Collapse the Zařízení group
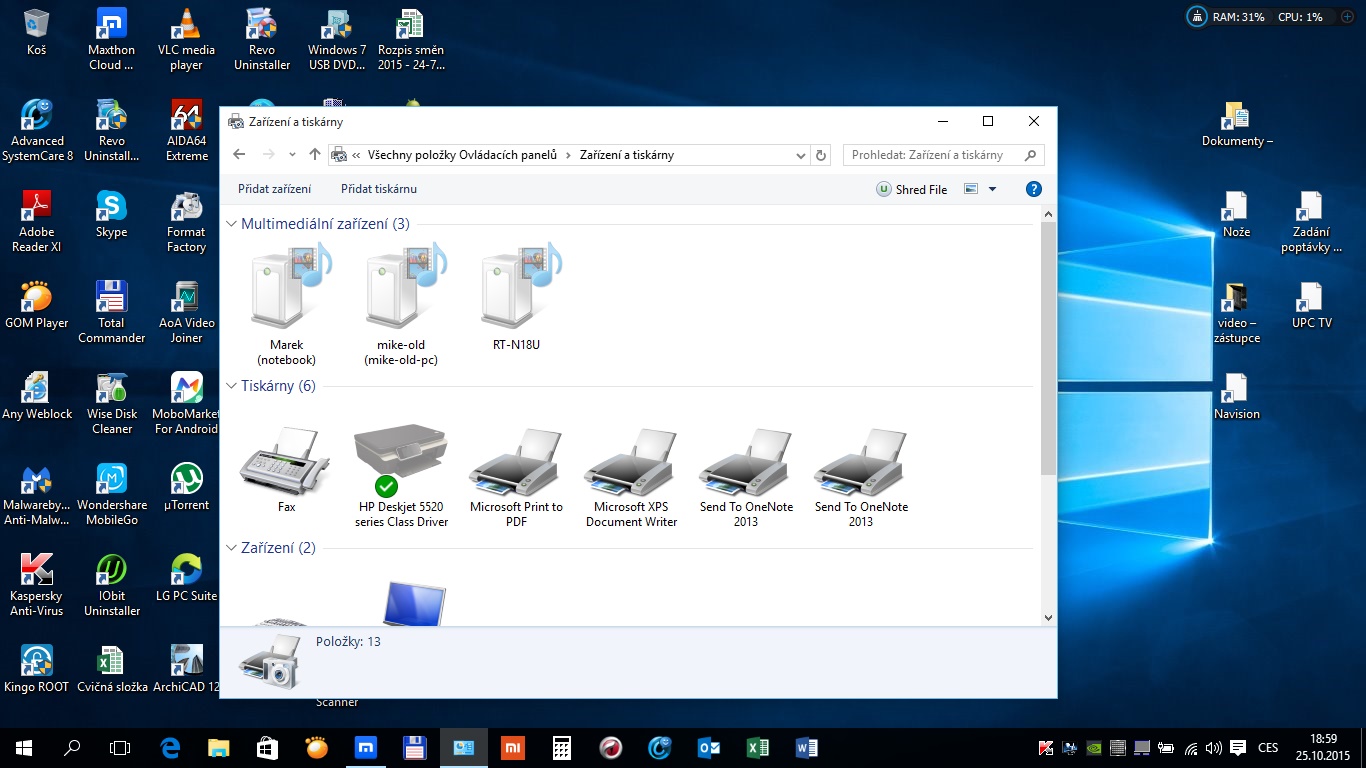 tap(232, 548)
